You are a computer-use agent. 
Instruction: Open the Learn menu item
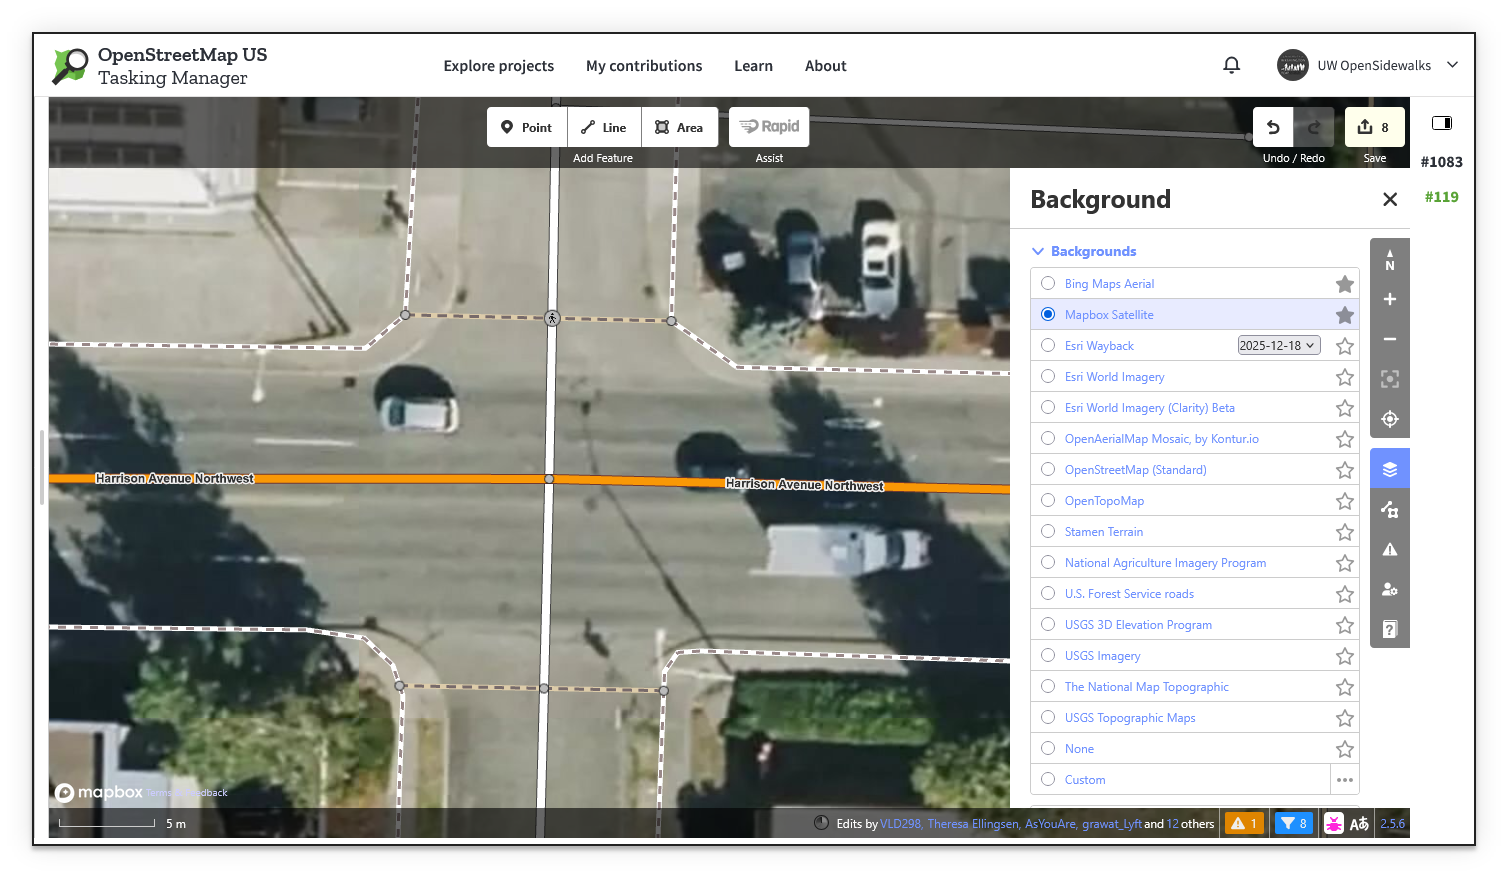pos(753,65)
